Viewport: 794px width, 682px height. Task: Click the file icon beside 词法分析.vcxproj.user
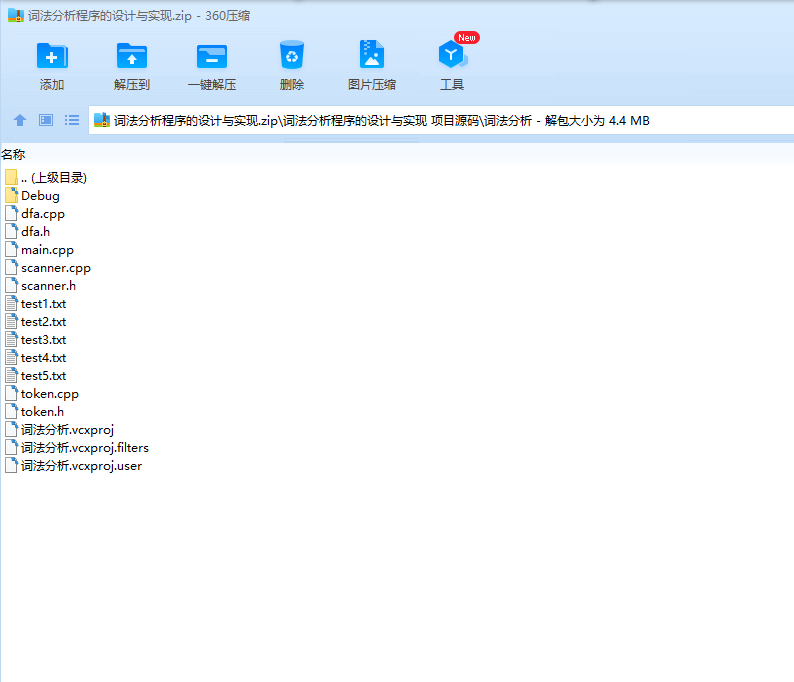point(11,466)
